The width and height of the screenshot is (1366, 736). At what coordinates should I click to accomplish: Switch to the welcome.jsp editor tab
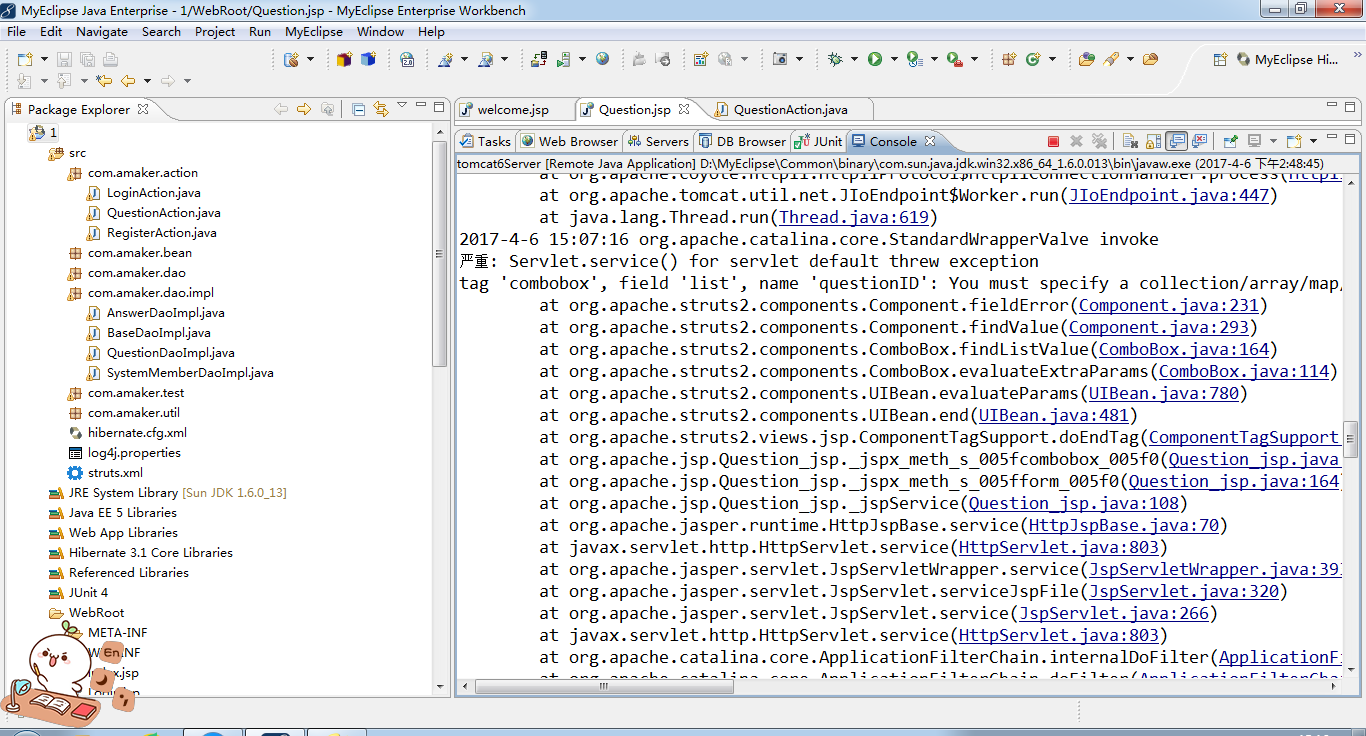[514, 109]
